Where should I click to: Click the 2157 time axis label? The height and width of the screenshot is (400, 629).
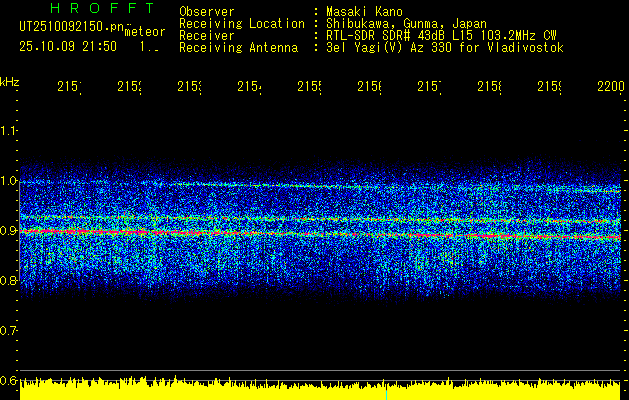tap(429, 86)
